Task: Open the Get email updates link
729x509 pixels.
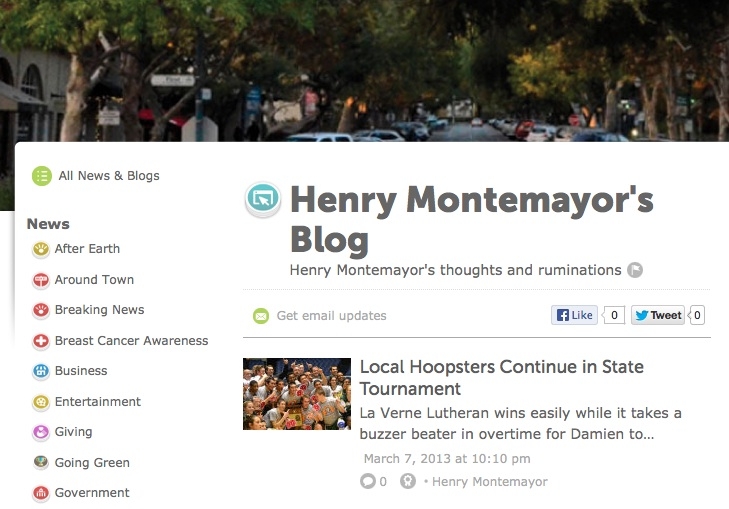Action: click(331, 316)
